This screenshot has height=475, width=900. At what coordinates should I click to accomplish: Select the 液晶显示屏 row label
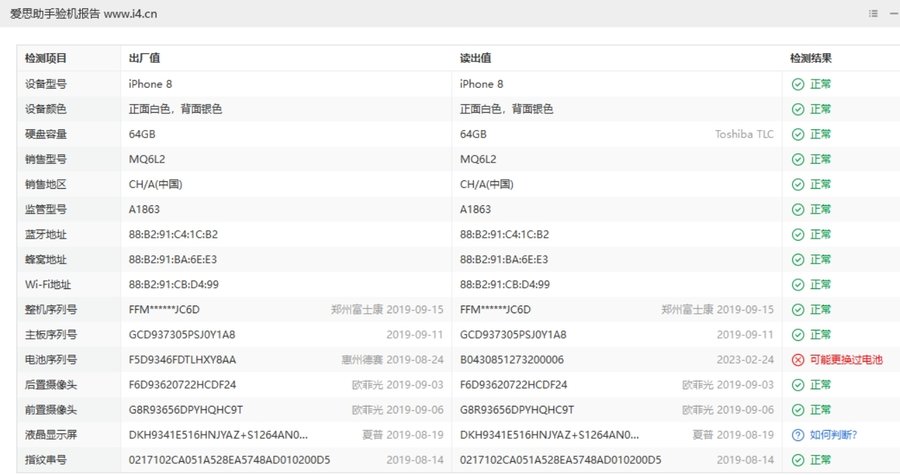pyautogui.click(x=51, y=435)
